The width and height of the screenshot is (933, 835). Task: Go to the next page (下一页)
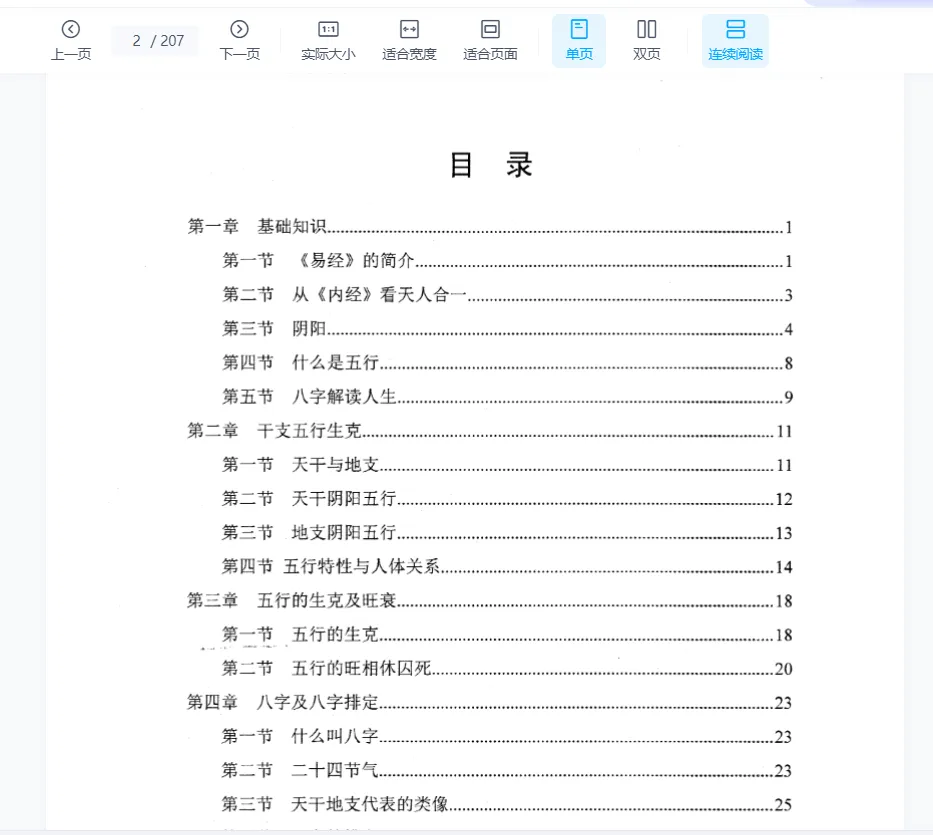click(x=240, y=40)
